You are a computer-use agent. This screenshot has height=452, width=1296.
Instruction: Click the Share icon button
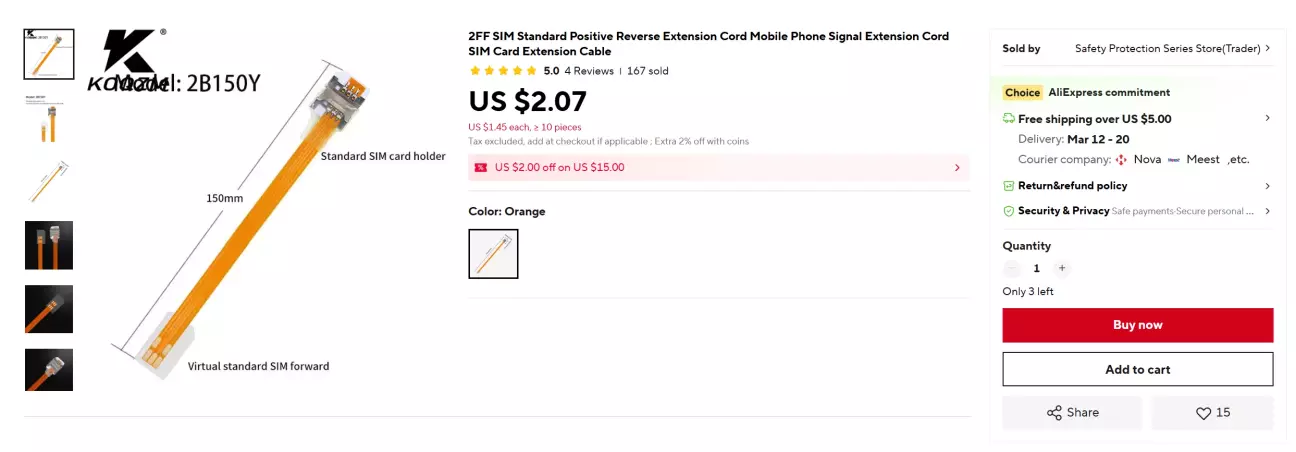coord(1054,413)
